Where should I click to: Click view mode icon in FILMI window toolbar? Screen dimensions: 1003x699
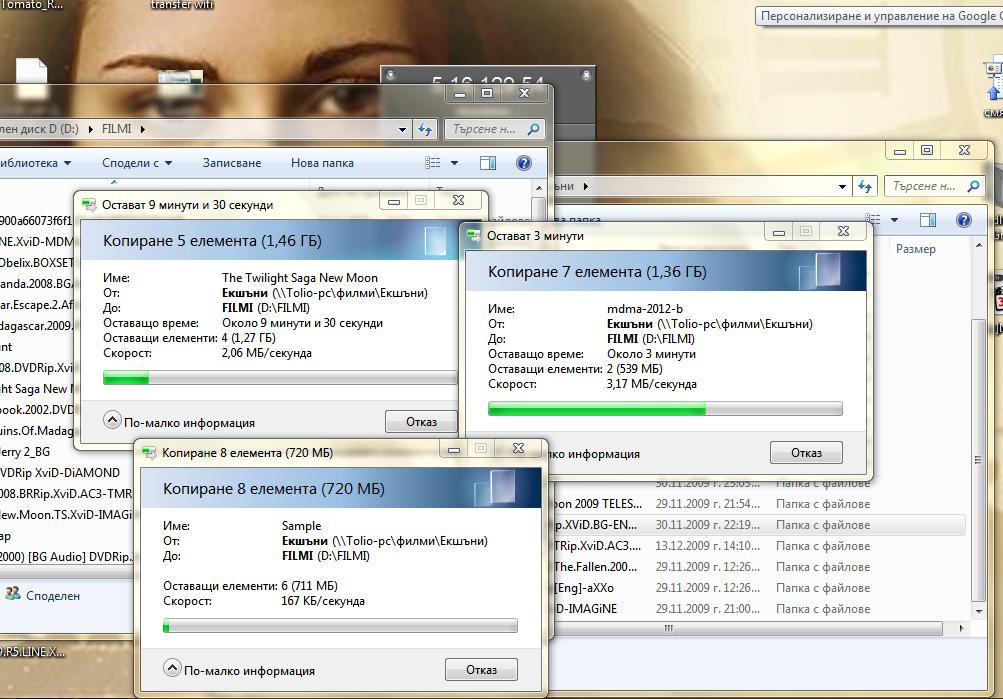pyautogui.click(x=433, y=163)
